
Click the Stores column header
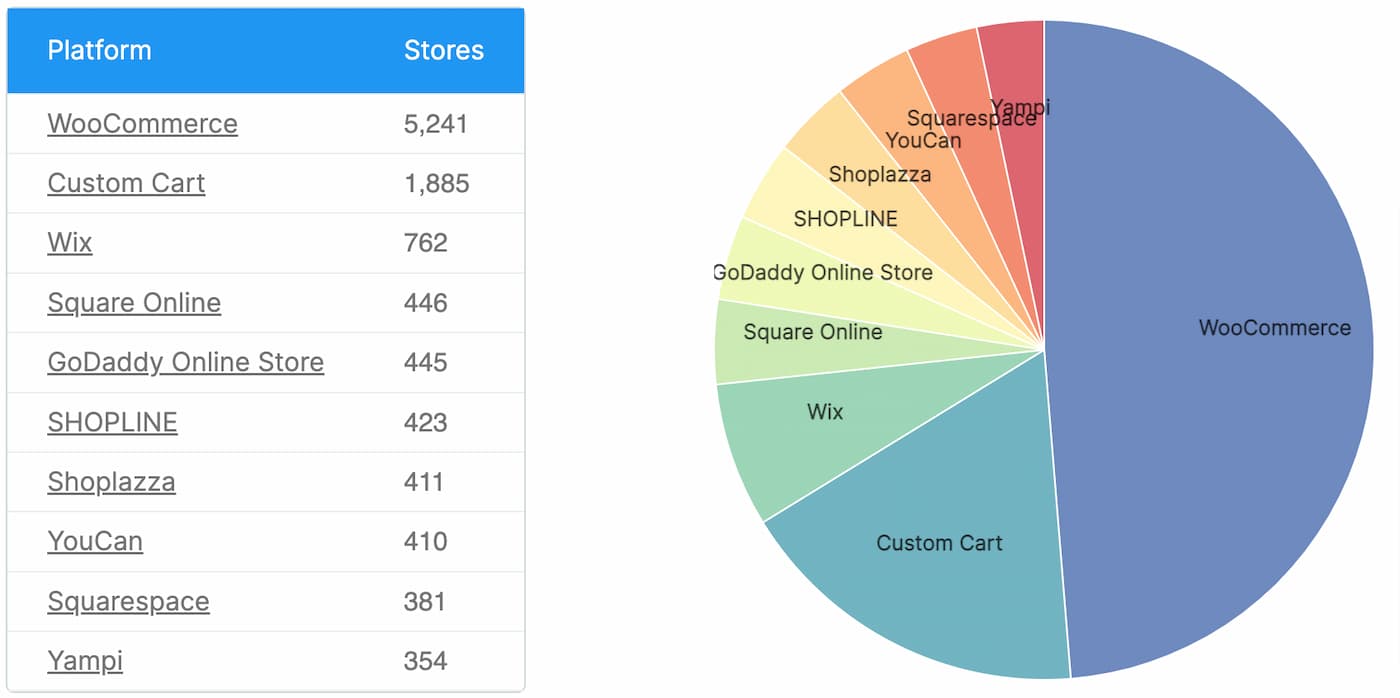click(444, 50)
